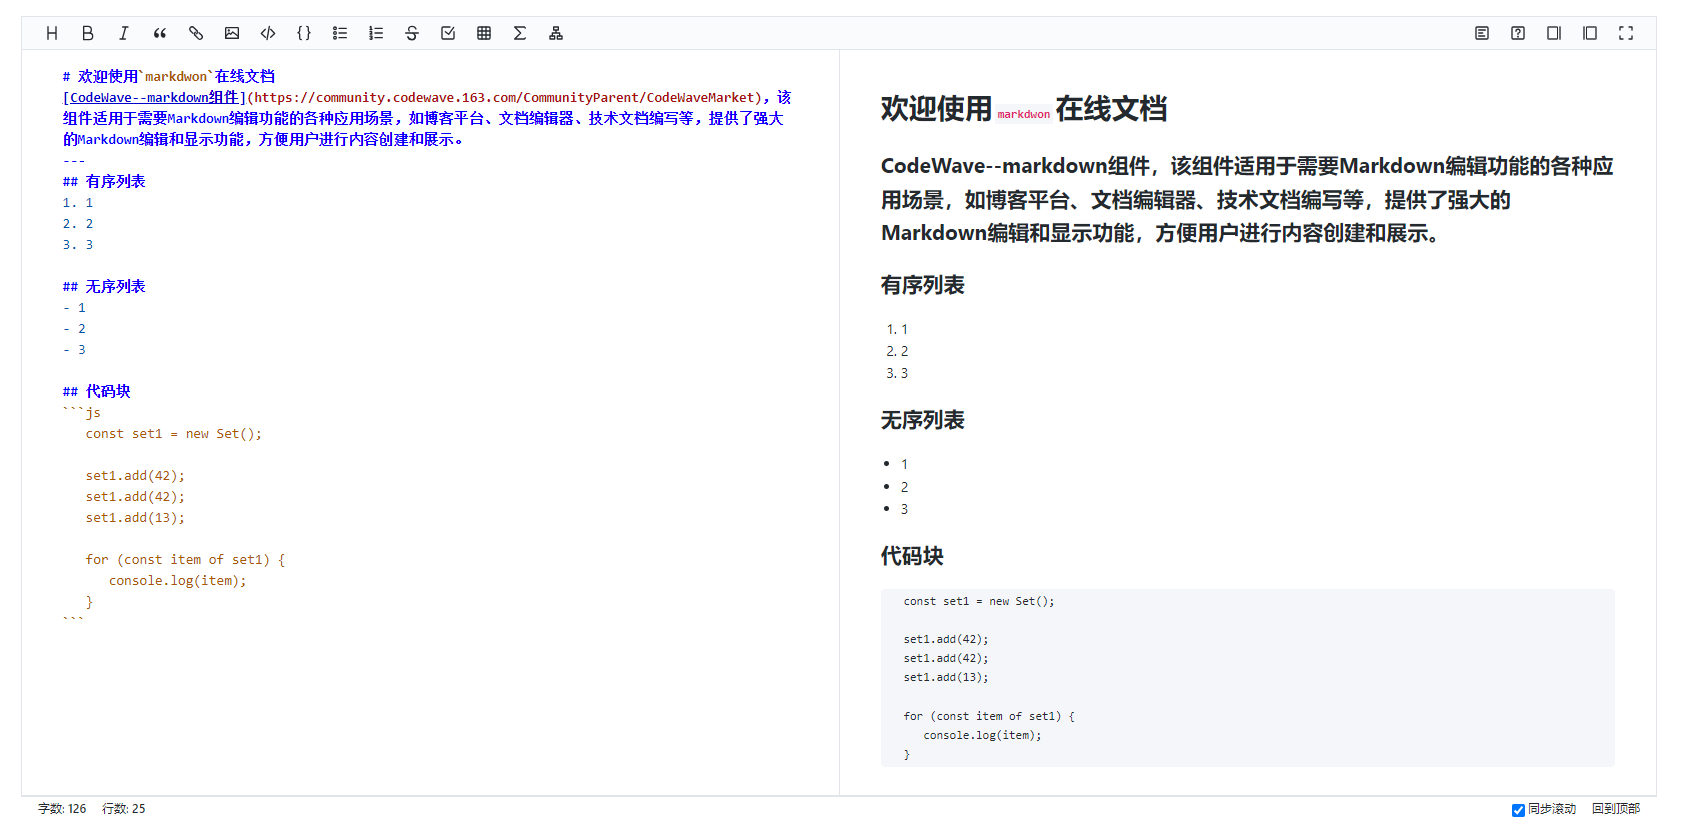
Task: Insert an image via picture icon
Action: (232, 33)
